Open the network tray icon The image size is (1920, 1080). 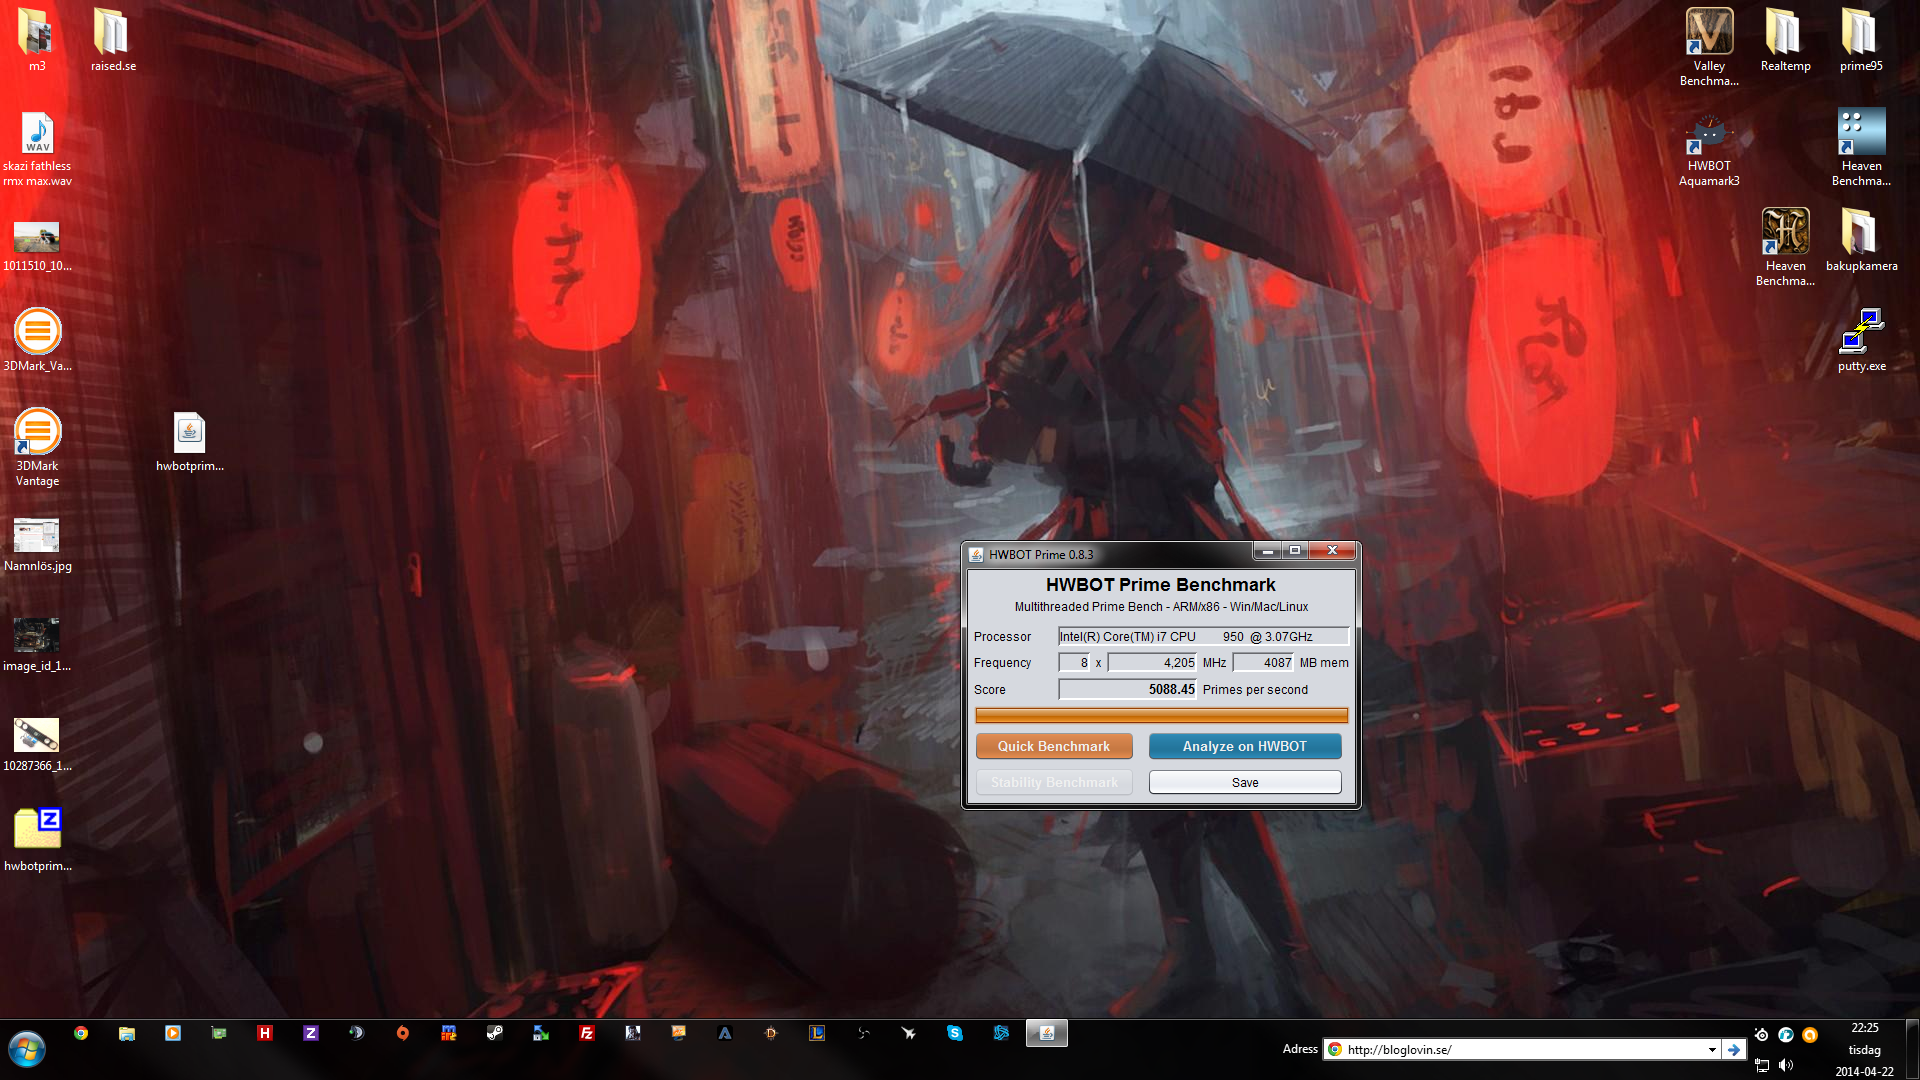(x=1762, y=1066)
